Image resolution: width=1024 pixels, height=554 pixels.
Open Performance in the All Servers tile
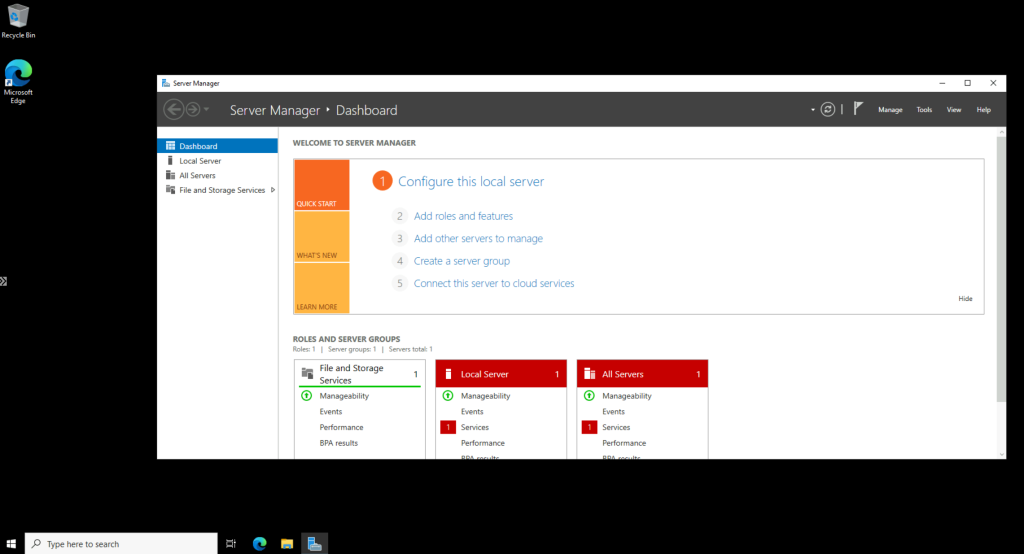coord(624,443)
